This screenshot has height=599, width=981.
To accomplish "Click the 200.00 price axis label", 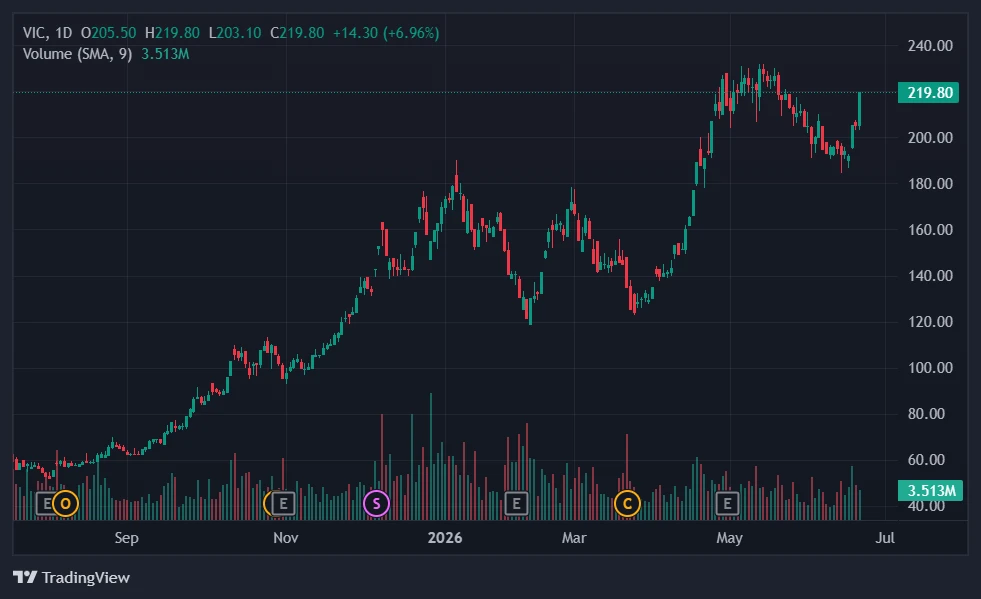I will pos(930,138).
